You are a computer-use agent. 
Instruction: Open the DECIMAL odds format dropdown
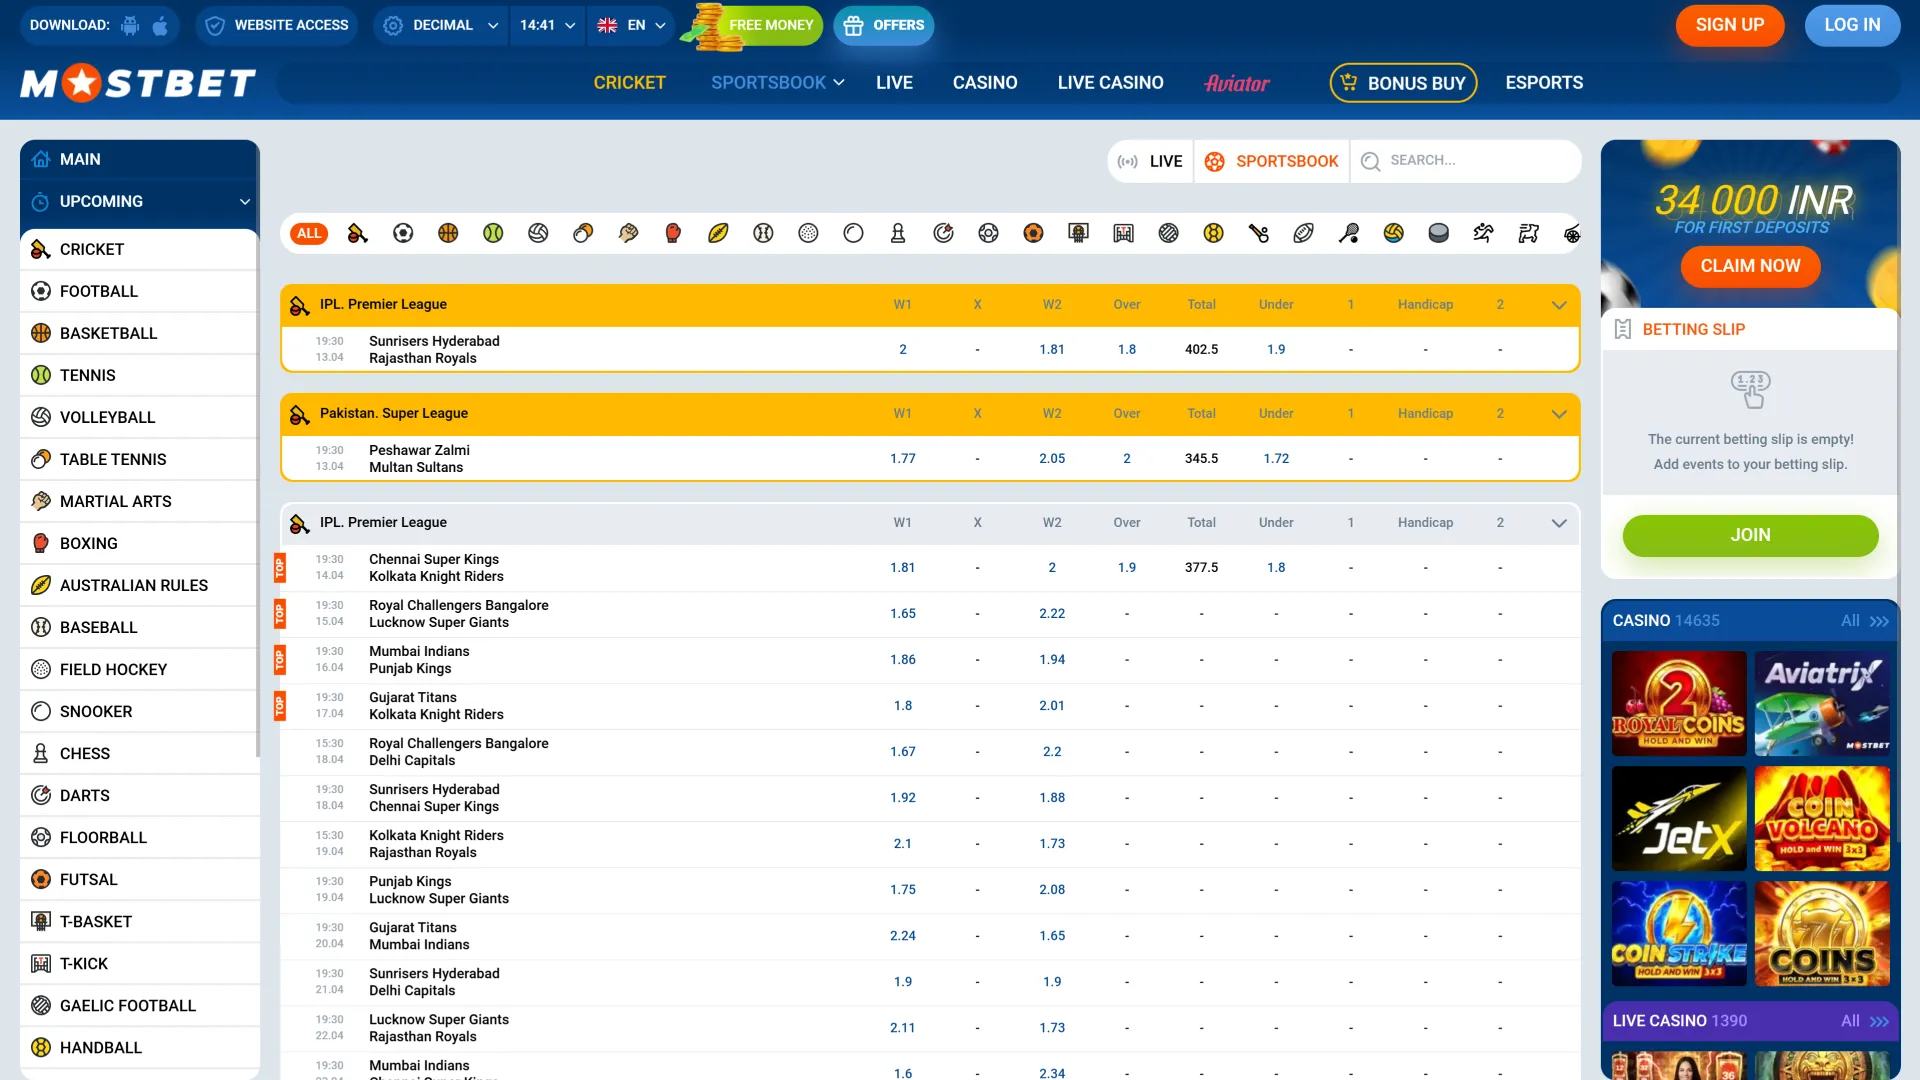pos(440,25)
